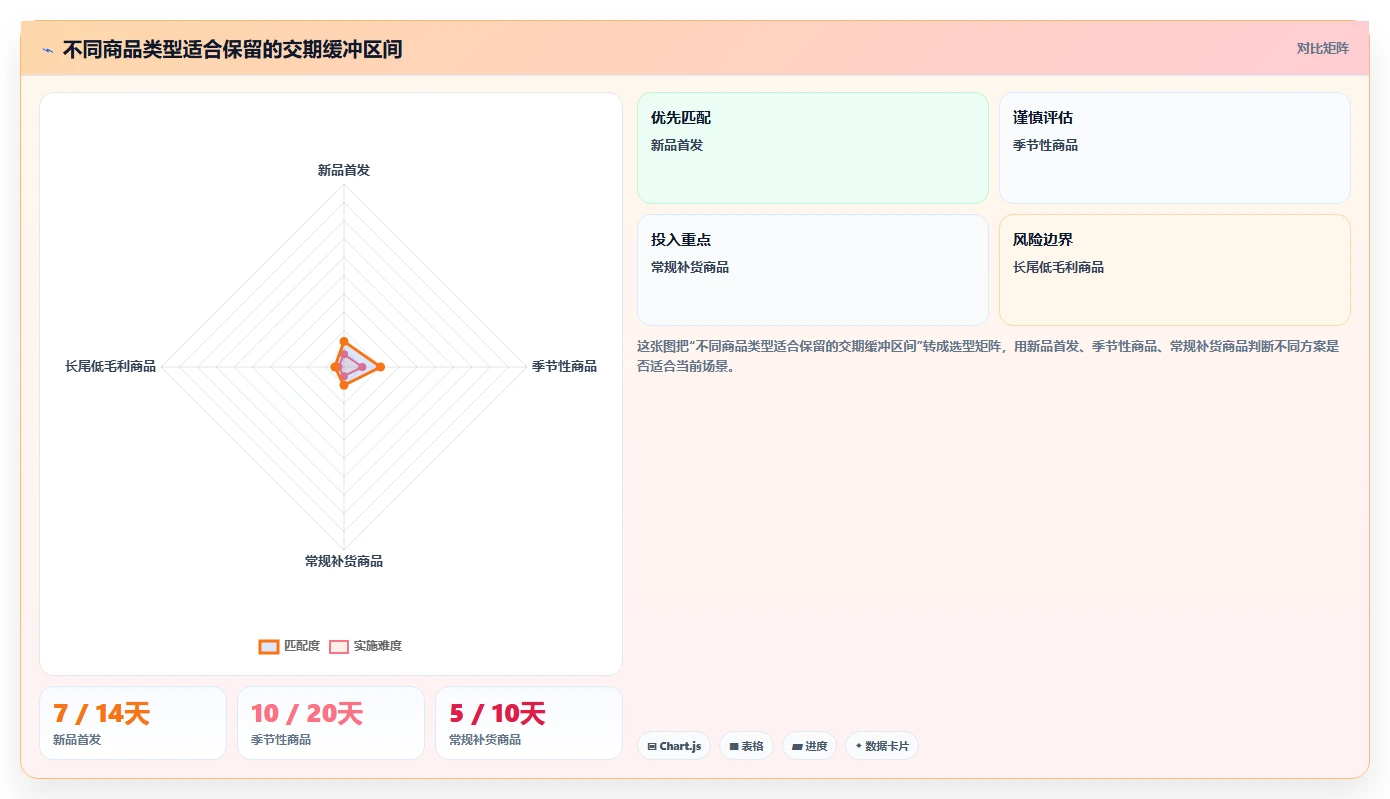Click the panel title 不同商品类型适合保留的交期缓冲区间

(x=232, y=49)
